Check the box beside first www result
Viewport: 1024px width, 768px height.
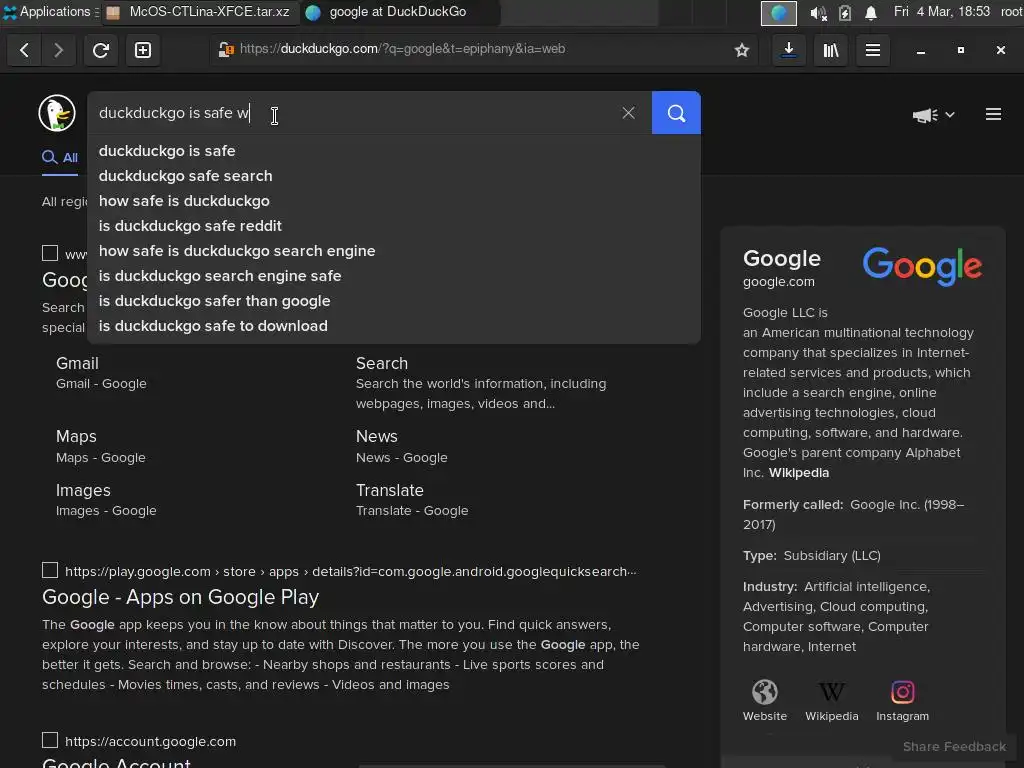coord(50,253)
